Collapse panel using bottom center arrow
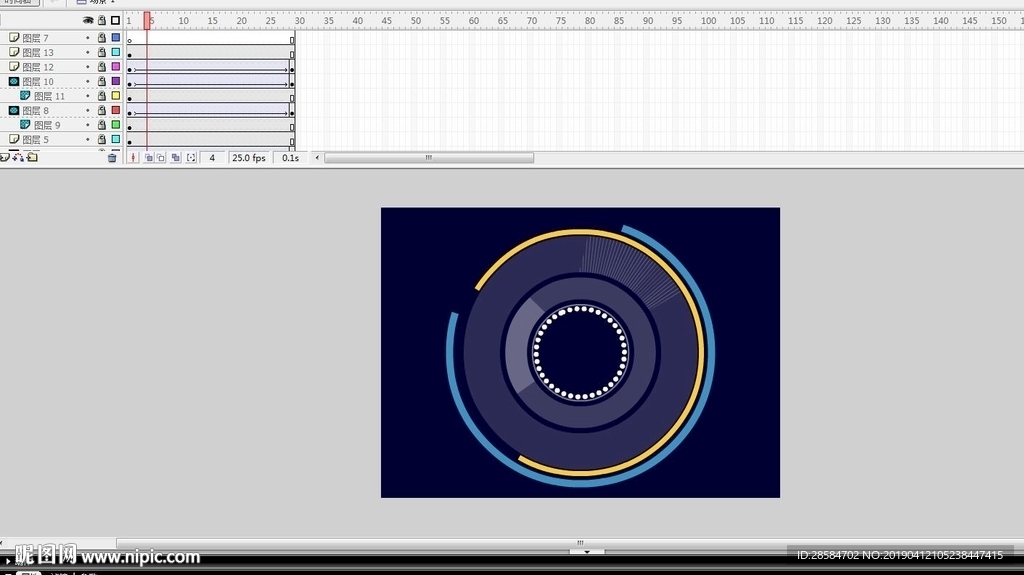Image resolution: width=1024 pixels, height=575 pixels. tap(586, 552)
